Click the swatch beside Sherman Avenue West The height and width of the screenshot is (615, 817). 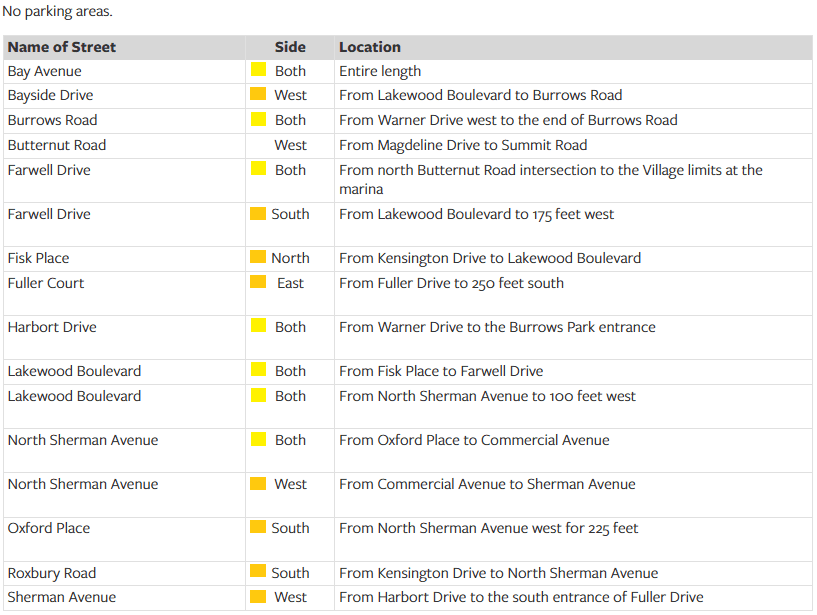[258, 597]
